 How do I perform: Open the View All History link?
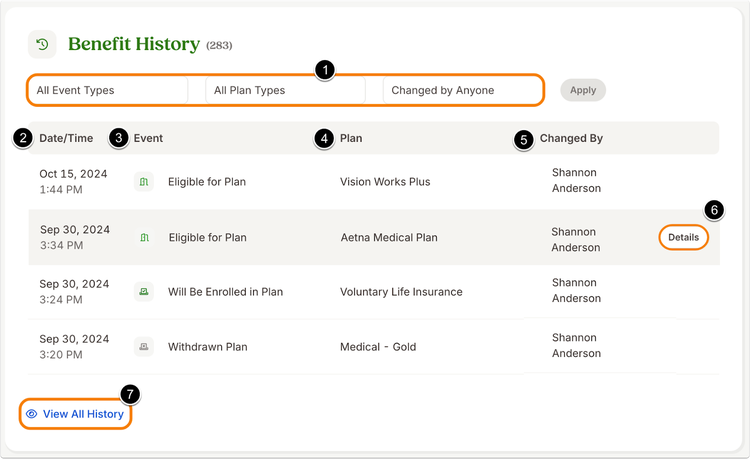coord(76,414)
